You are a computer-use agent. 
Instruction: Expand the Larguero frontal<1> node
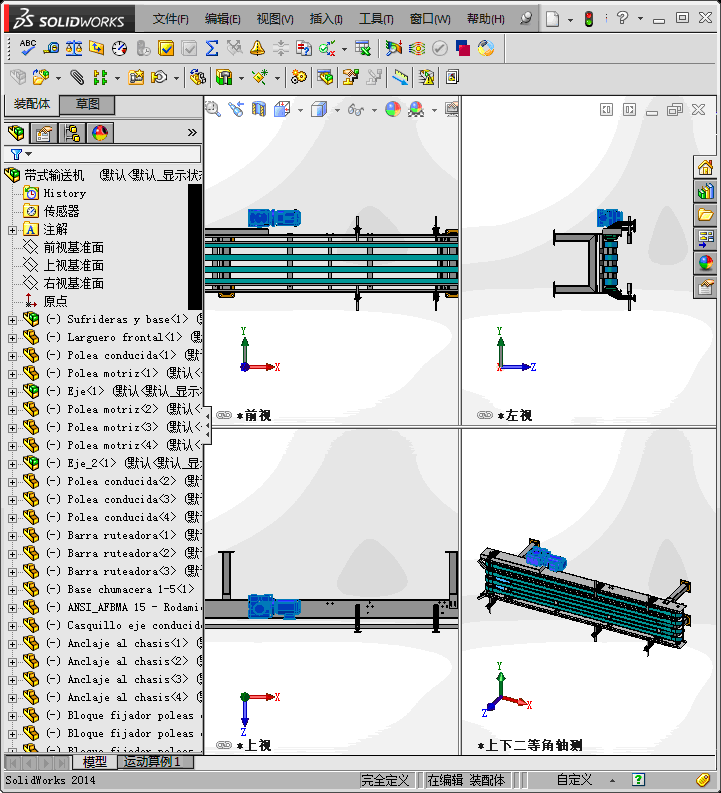tap(12, 338)
